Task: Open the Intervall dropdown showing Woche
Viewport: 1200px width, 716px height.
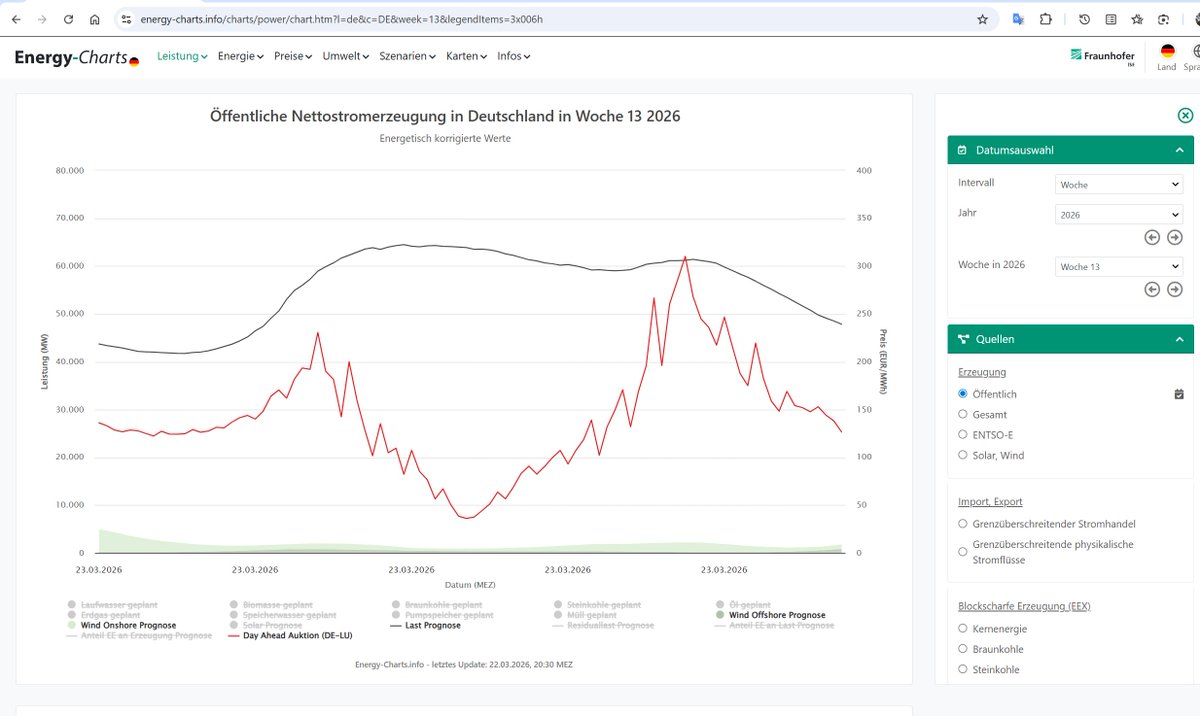Action: pyautogui.click(x=1119, y=185)
